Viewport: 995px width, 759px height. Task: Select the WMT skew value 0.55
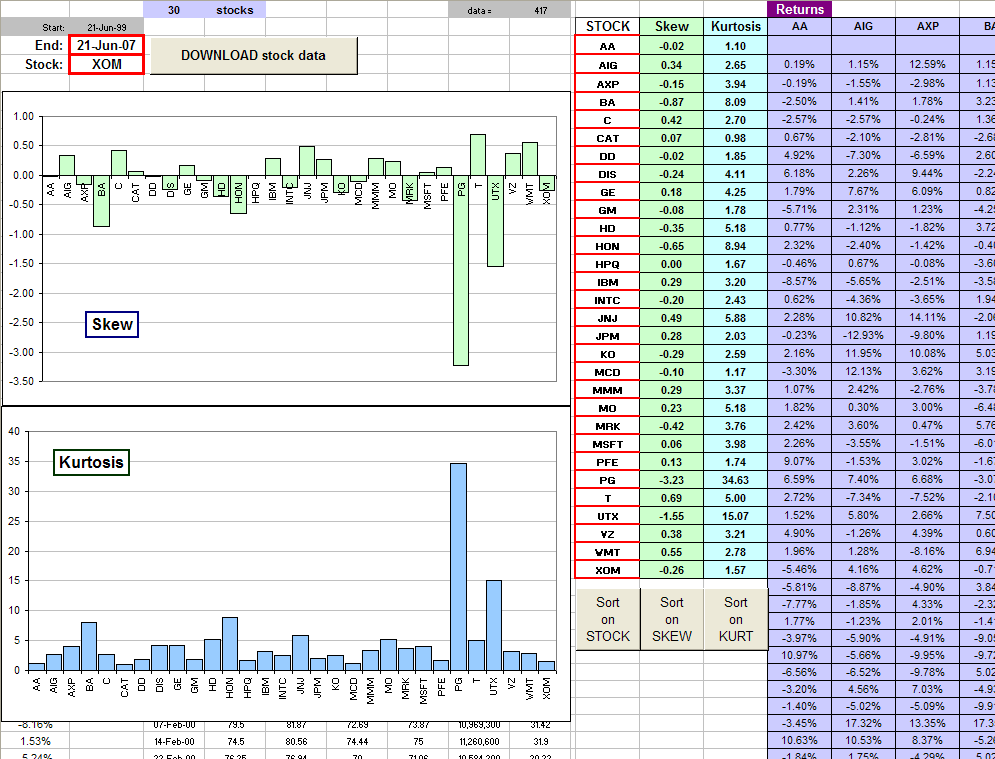click(671, 552)
